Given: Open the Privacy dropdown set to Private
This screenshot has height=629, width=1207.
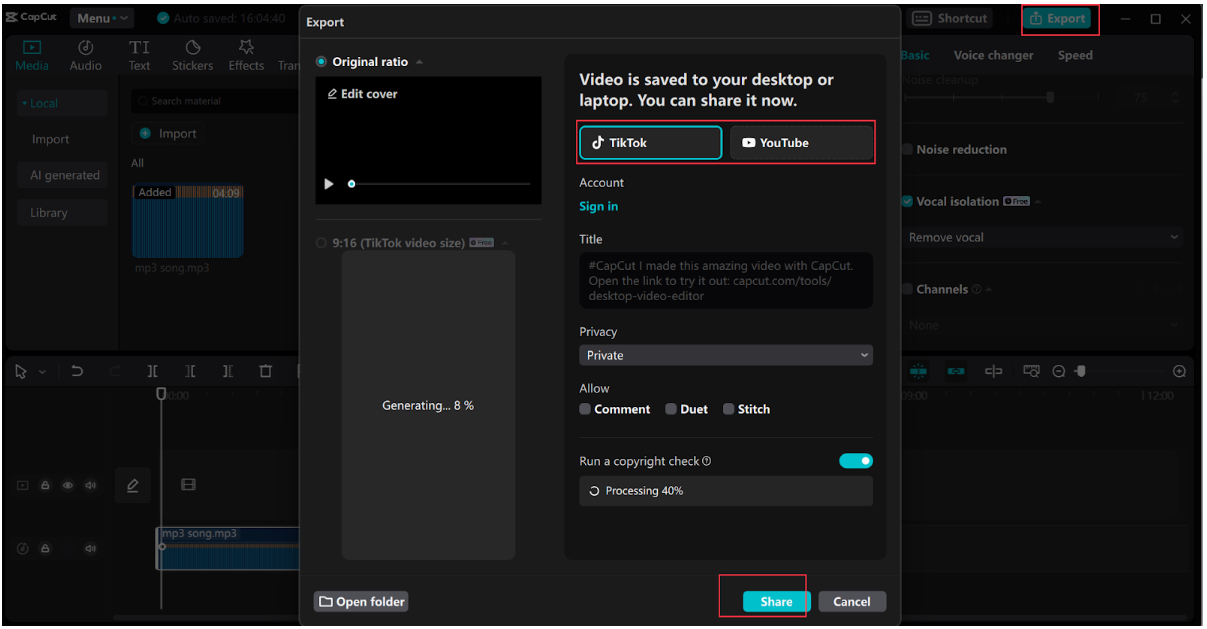Looking at the screenshot, I should (726, 355).
